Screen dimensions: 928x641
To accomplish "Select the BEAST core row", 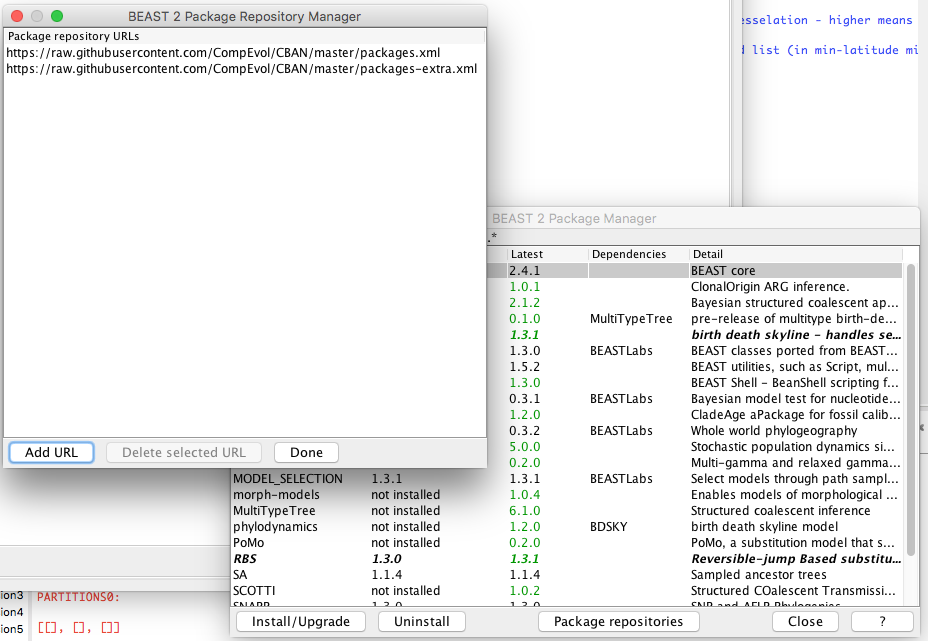I will (695, 270).
